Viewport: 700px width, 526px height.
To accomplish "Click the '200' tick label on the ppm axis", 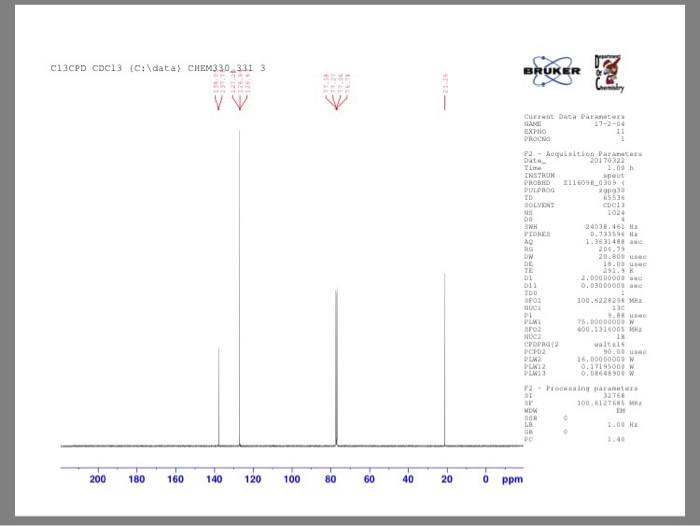I will [98, 479].
